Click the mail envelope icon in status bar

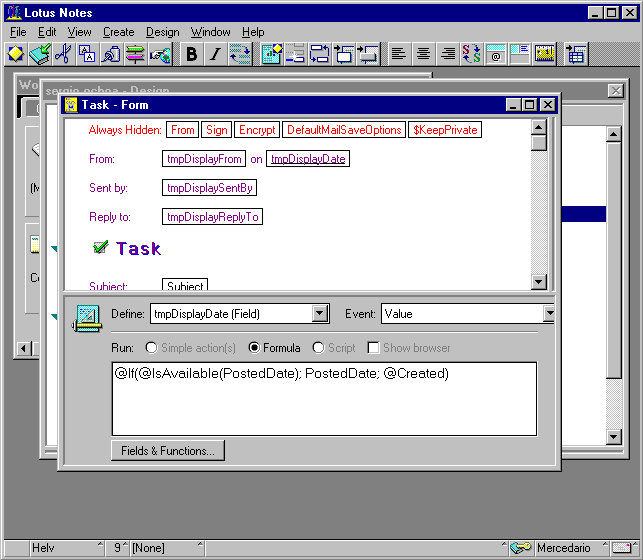621,547
